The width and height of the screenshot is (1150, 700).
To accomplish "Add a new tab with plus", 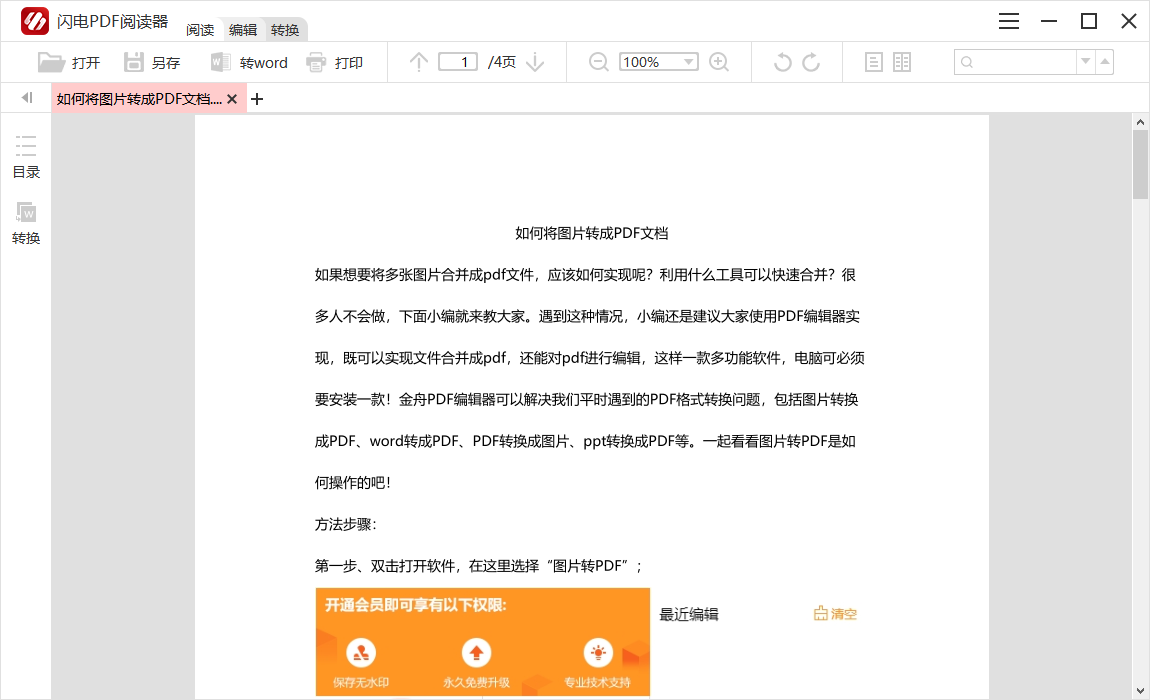I will click(257, 99).
